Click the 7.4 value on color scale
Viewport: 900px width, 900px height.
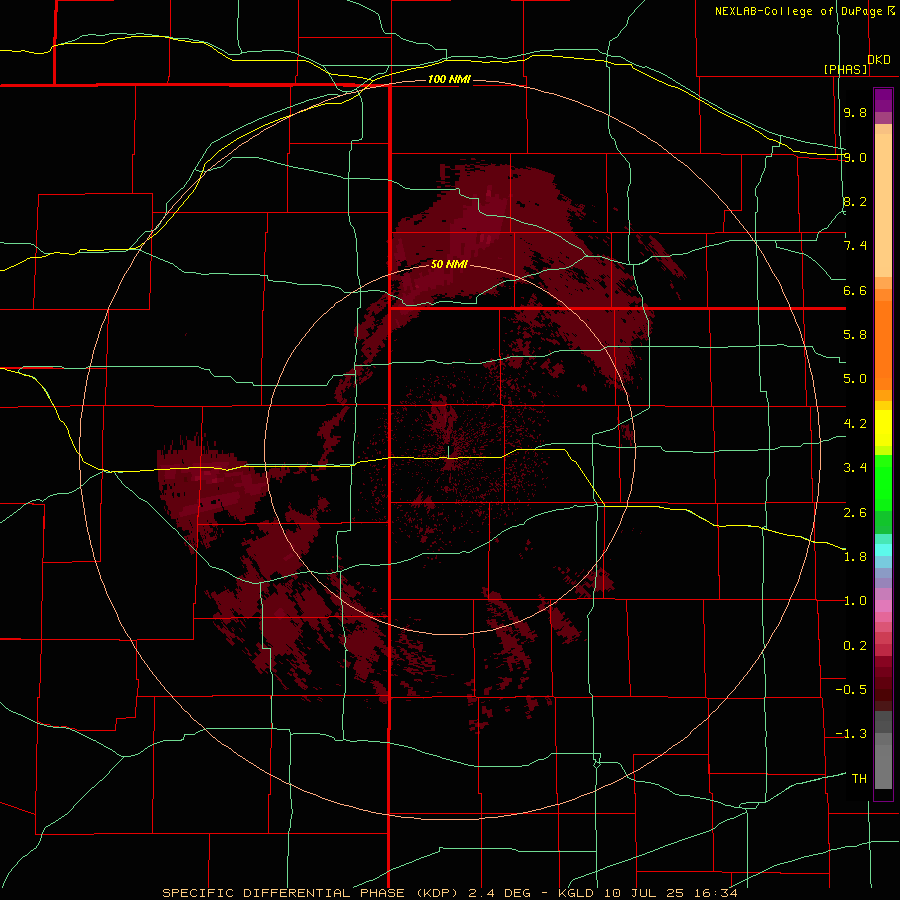(855, 246)
